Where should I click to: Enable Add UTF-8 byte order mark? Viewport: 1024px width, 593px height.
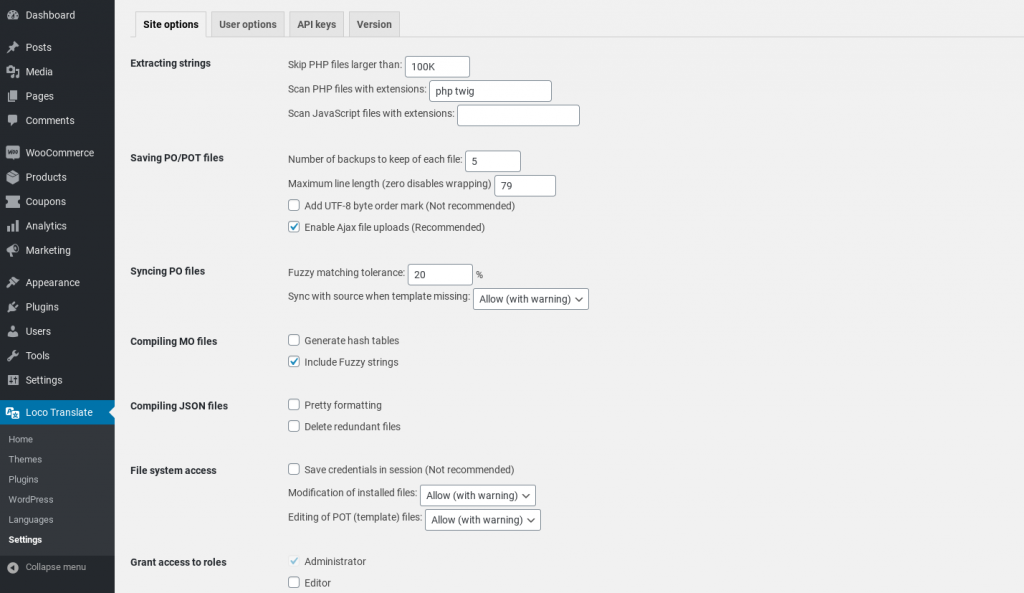click(x=294, y=205)
